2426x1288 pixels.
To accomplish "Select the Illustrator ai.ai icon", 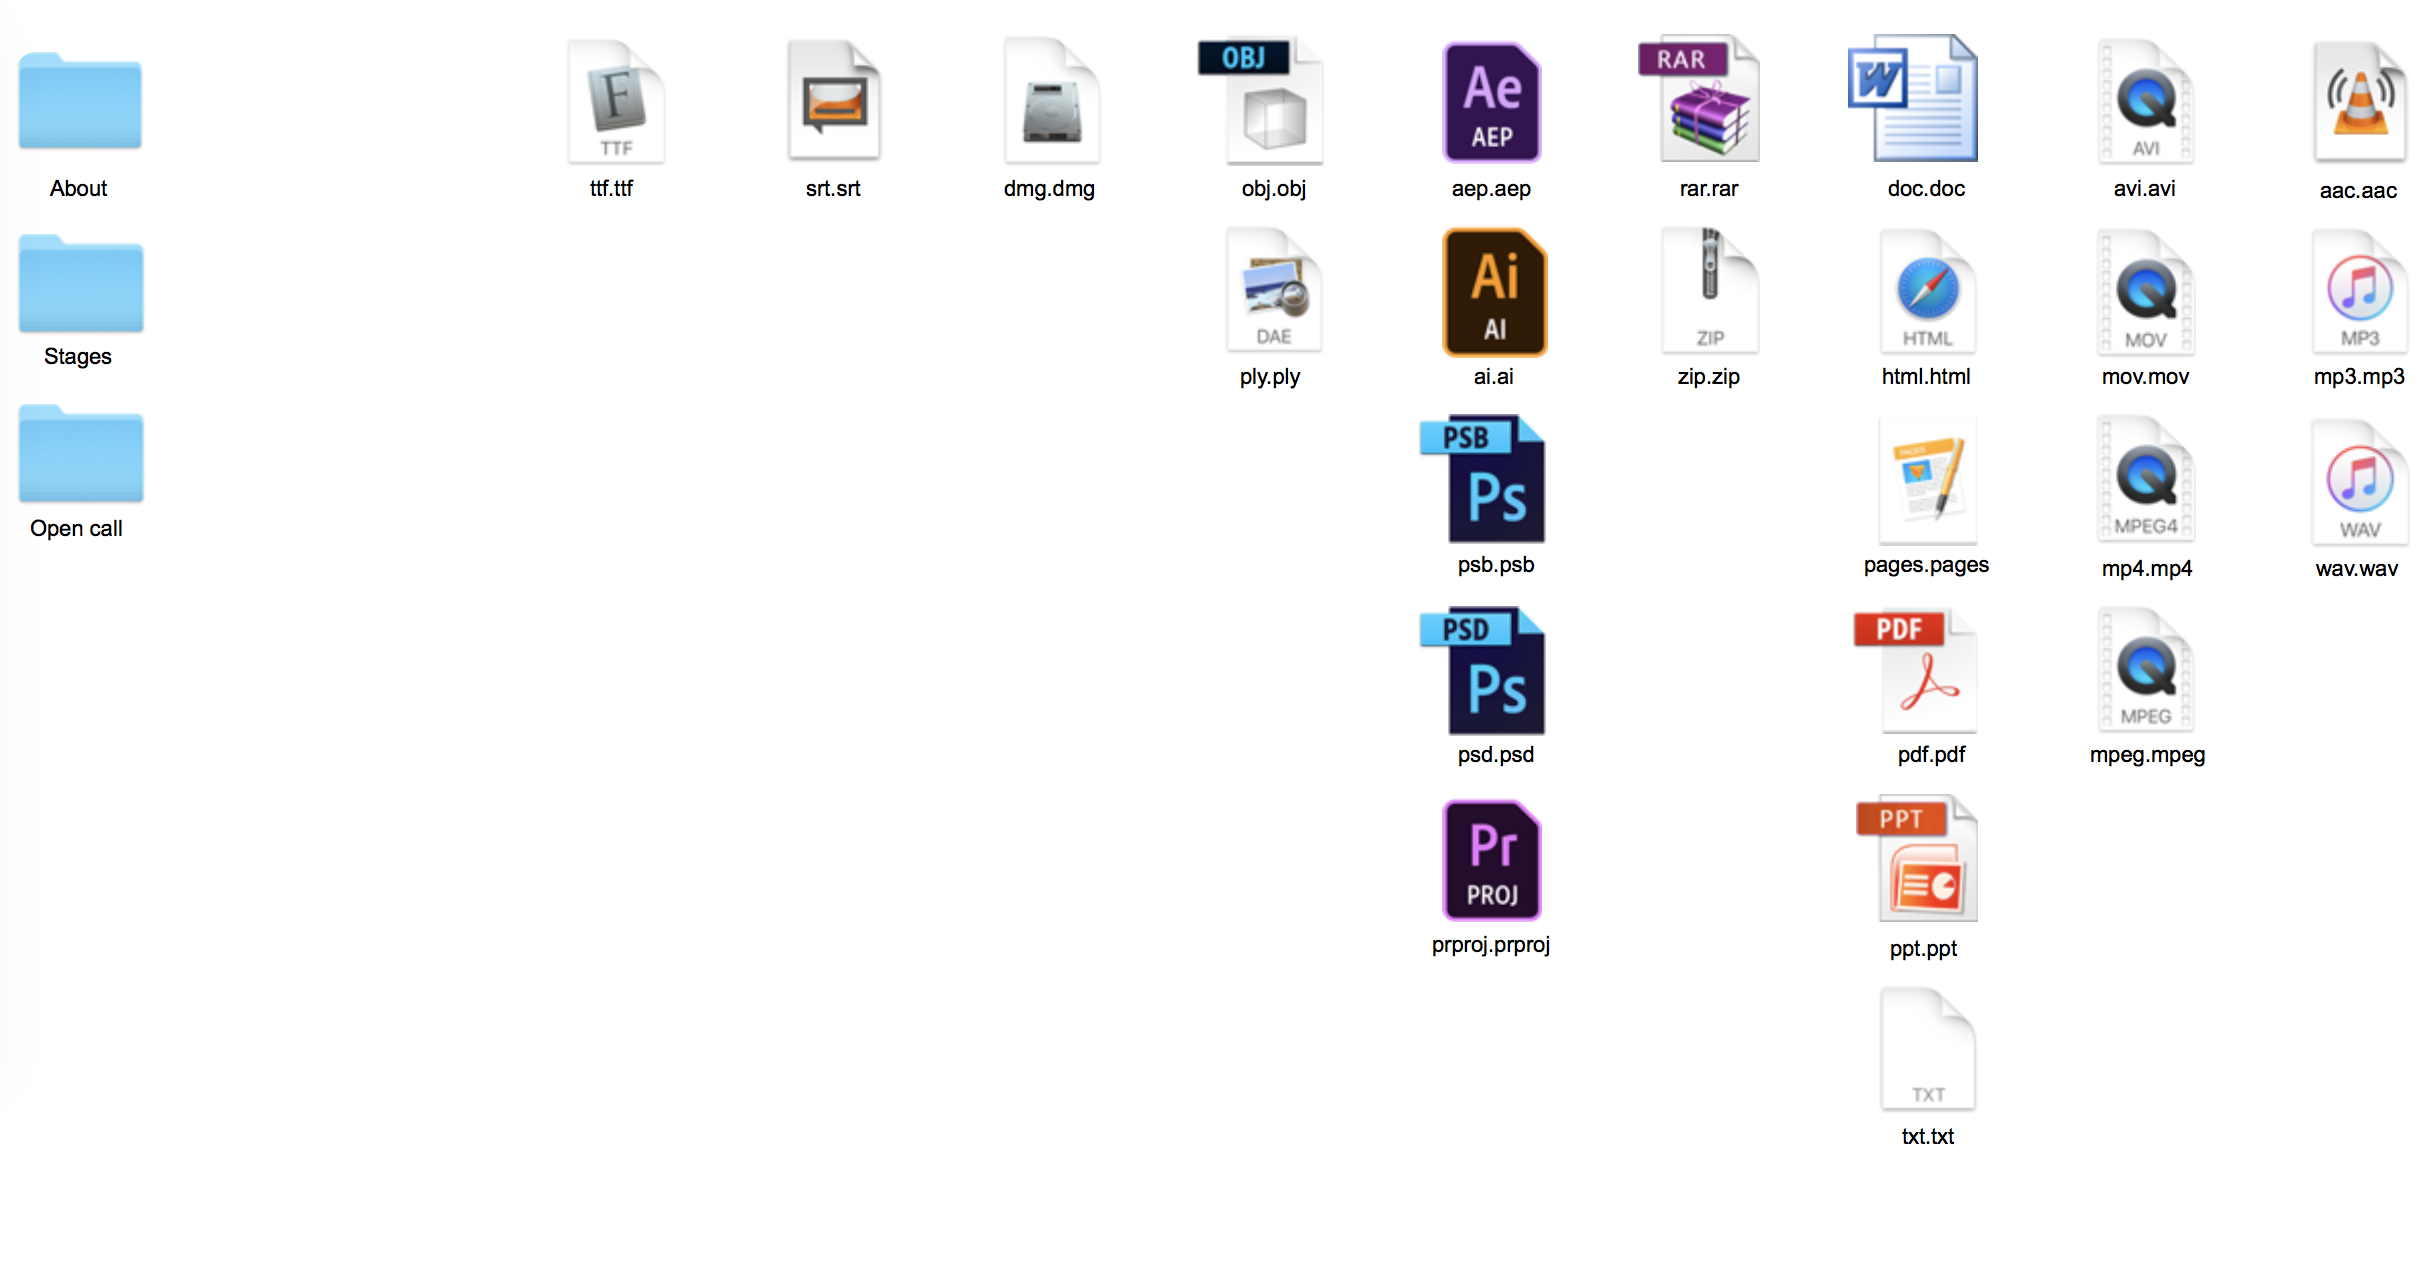I will [x=1494, y=292].
